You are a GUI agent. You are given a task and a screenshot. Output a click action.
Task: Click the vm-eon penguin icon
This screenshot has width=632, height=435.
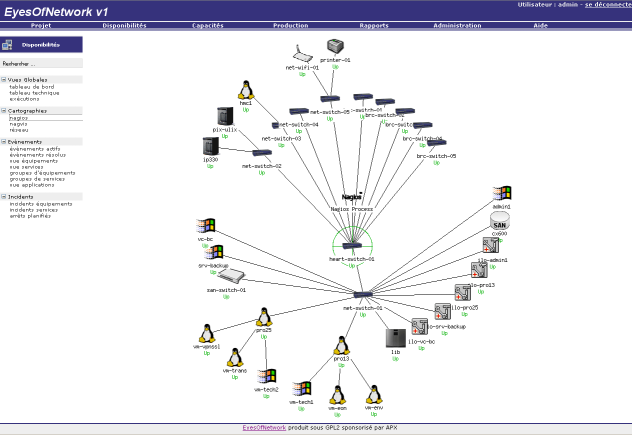(337, 395)
